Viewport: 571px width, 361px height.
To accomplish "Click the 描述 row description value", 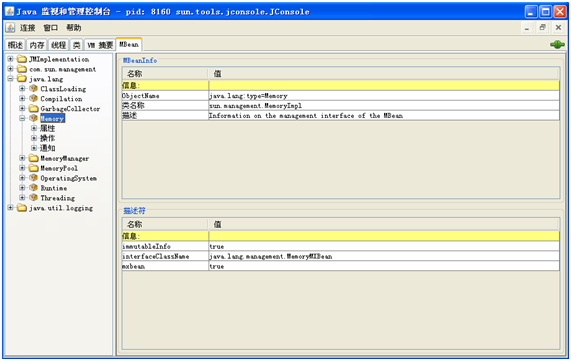I will click(384, 115).
